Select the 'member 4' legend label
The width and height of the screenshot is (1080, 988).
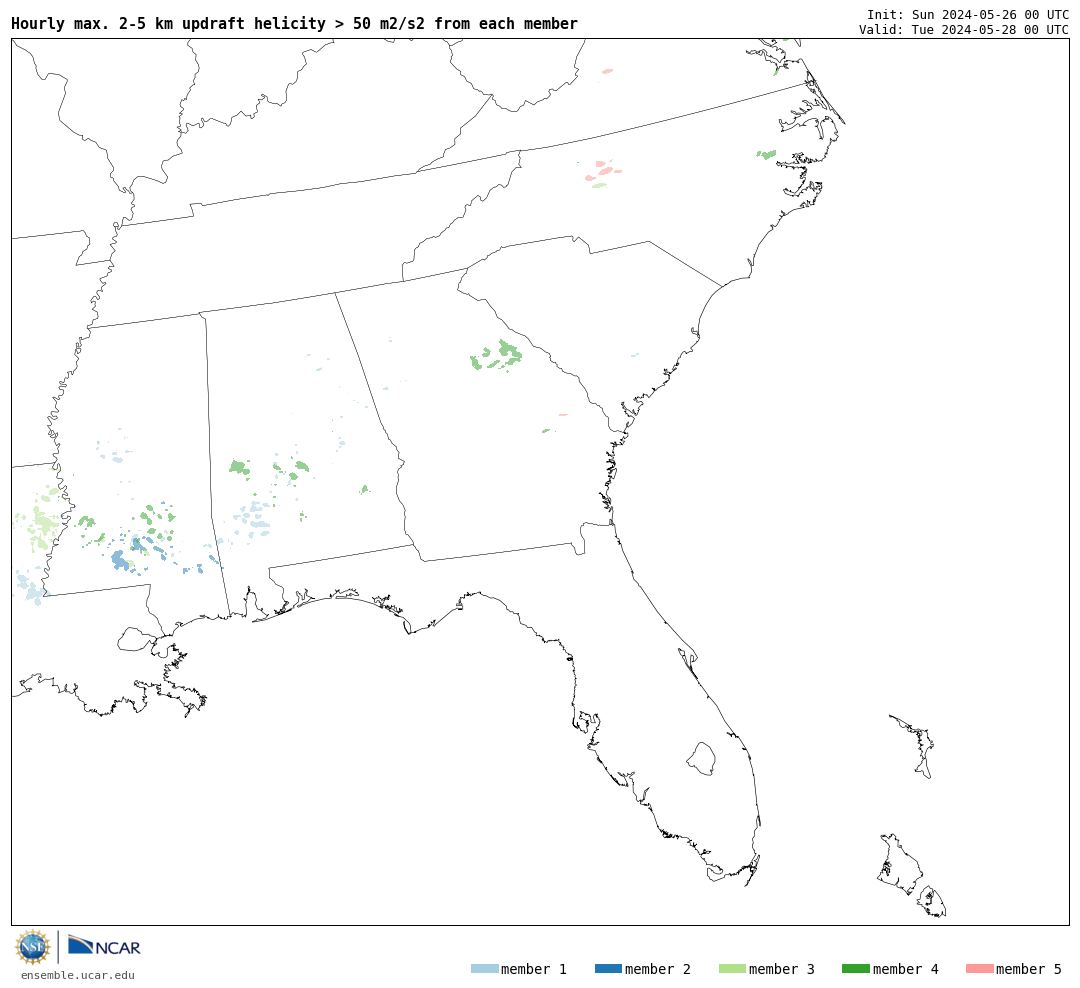(905, 969)
